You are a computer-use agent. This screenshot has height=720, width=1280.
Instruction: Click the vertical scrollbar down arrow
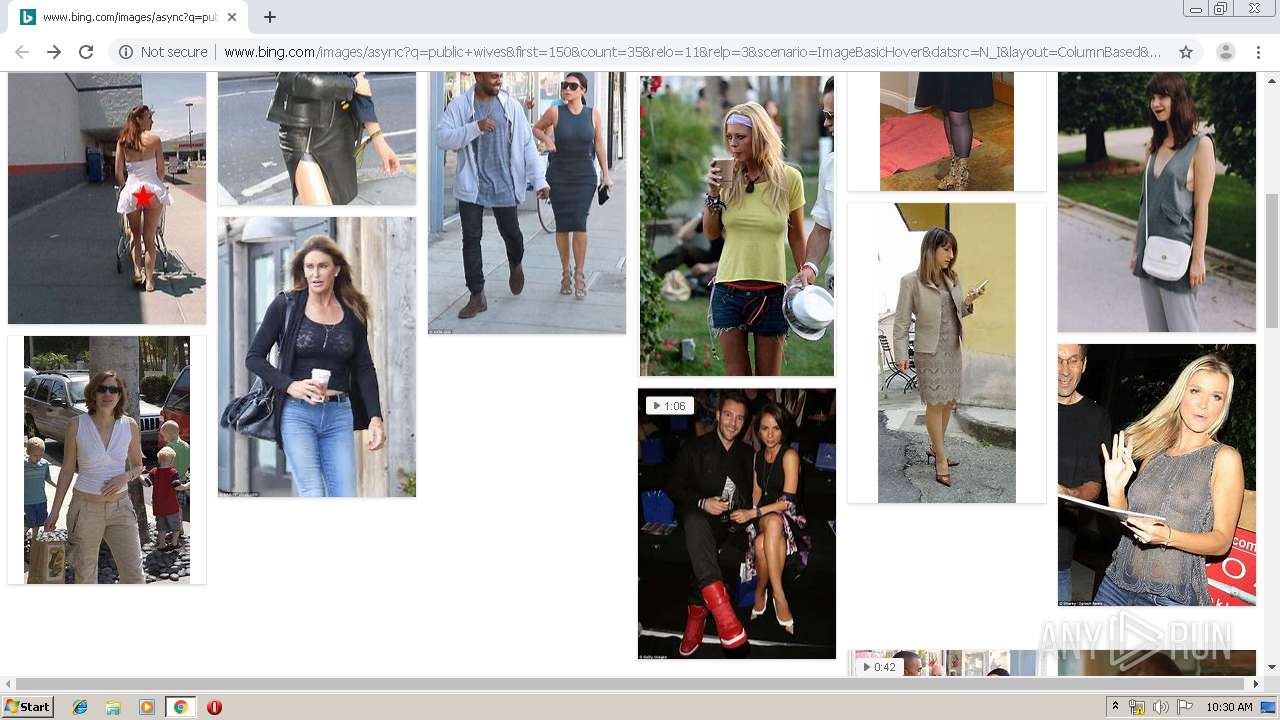[x=1271, y=667]
